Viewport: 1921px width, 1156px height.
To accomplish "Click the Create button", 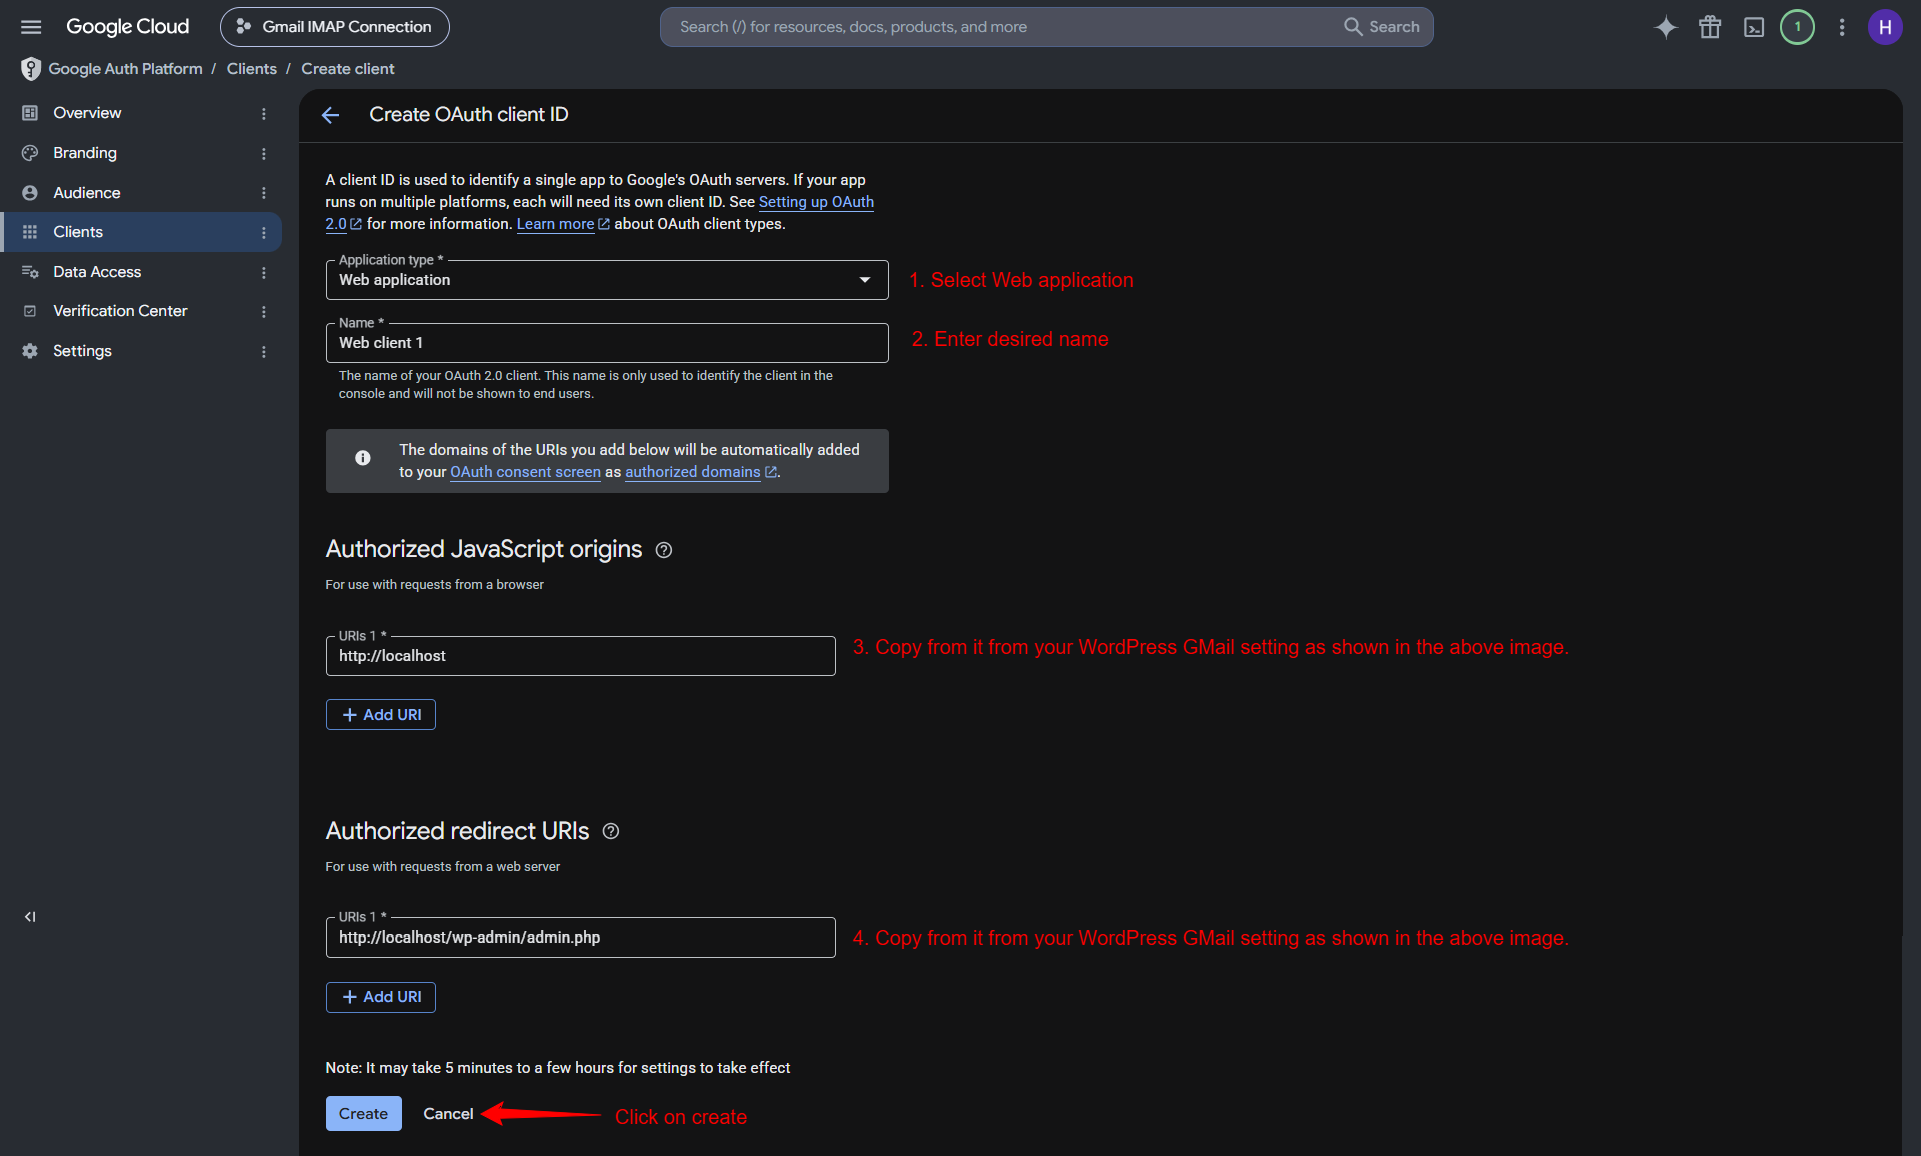I will [x=363, y=1114].
